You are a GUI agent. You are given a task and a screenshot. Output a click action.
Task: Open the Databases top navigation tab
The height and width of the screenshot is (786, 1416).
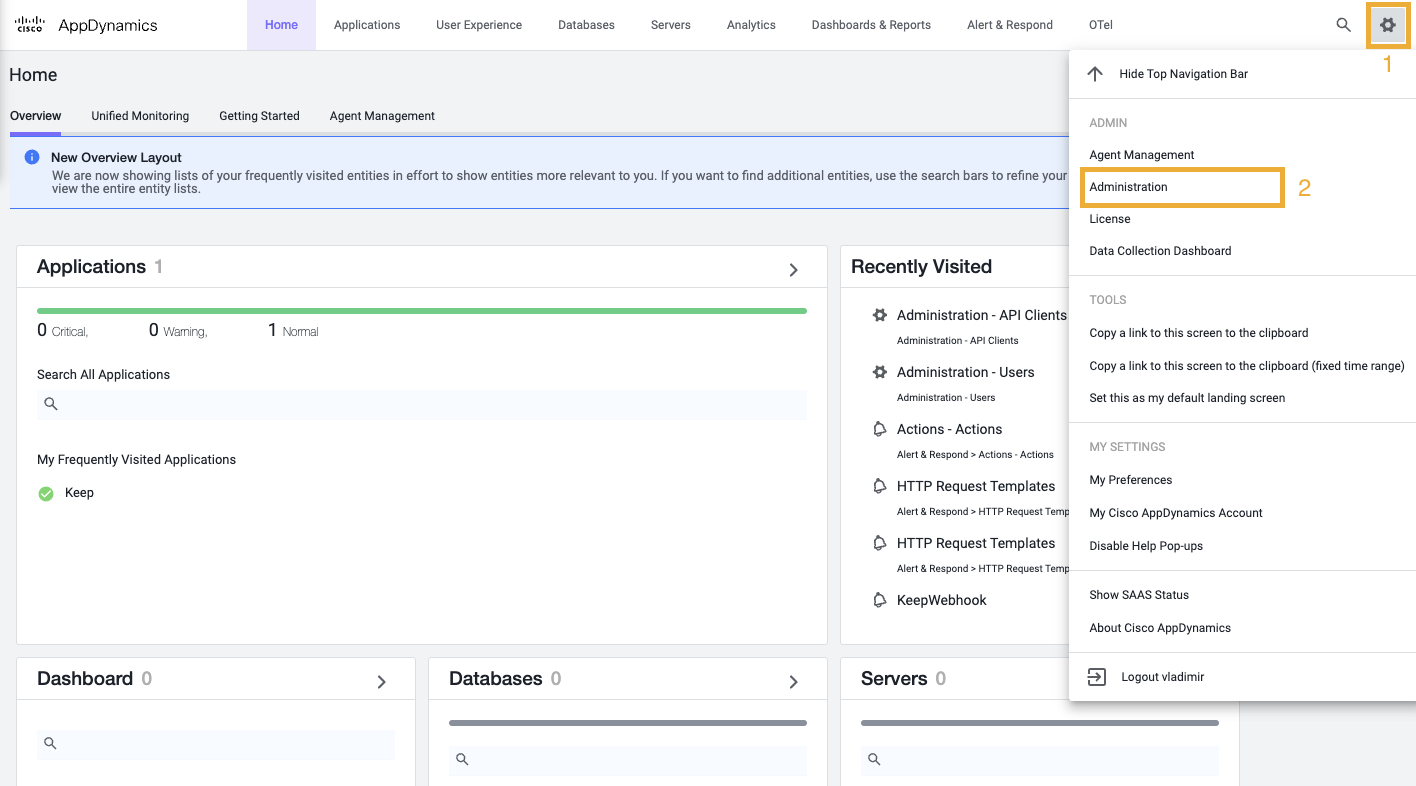pyautogui.click(x=586, y=25)
